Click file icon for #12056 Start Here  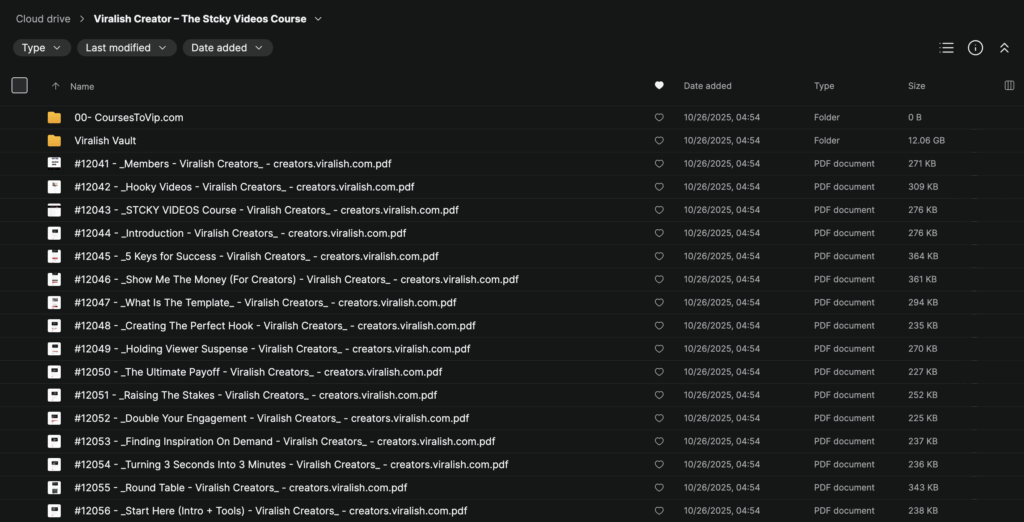pyautogui.click(x=54, y=511)
